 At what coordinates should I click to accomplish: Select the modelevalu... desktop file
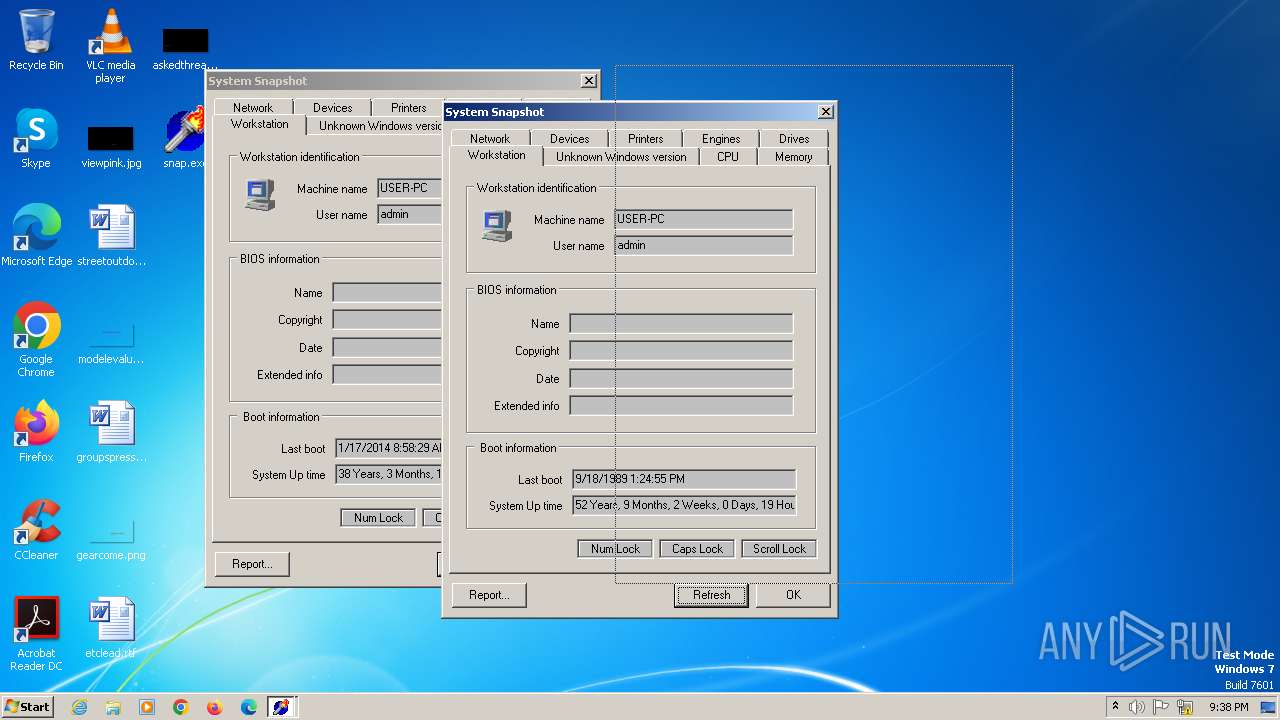pos(111,342)
